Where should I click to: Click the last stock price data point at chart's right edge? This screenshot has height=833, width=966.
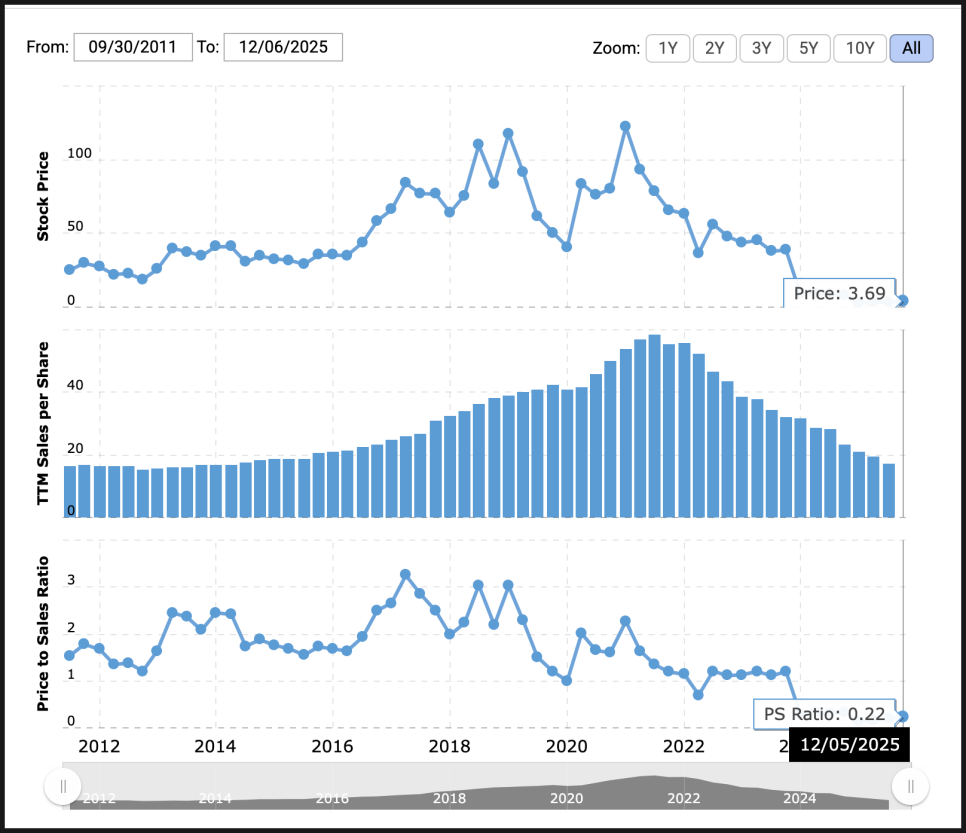tap(903, 301)
